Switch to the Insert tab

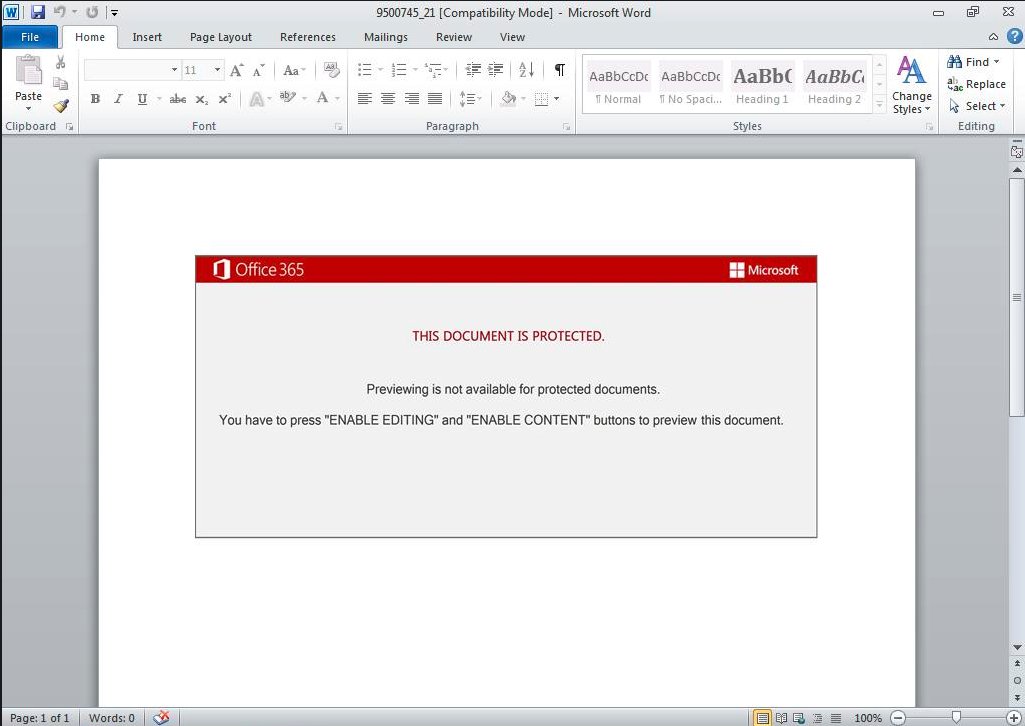pos(147,37)
